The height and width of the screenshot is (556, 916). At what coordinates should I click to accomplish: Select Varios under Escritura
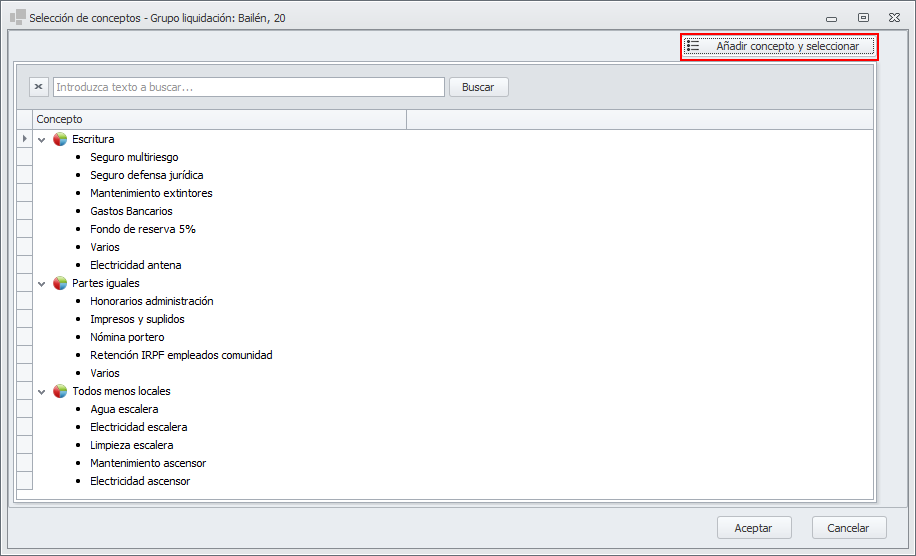click(x=105, y=247)
